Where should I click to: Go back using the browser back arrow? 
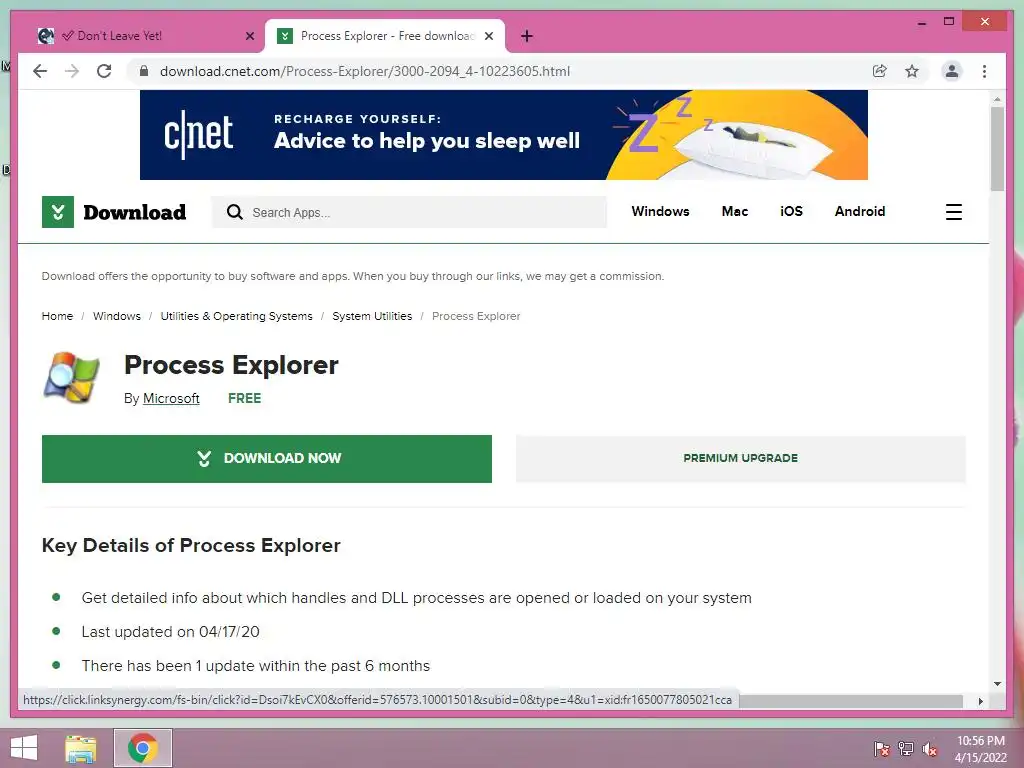[x=40, y=71]
